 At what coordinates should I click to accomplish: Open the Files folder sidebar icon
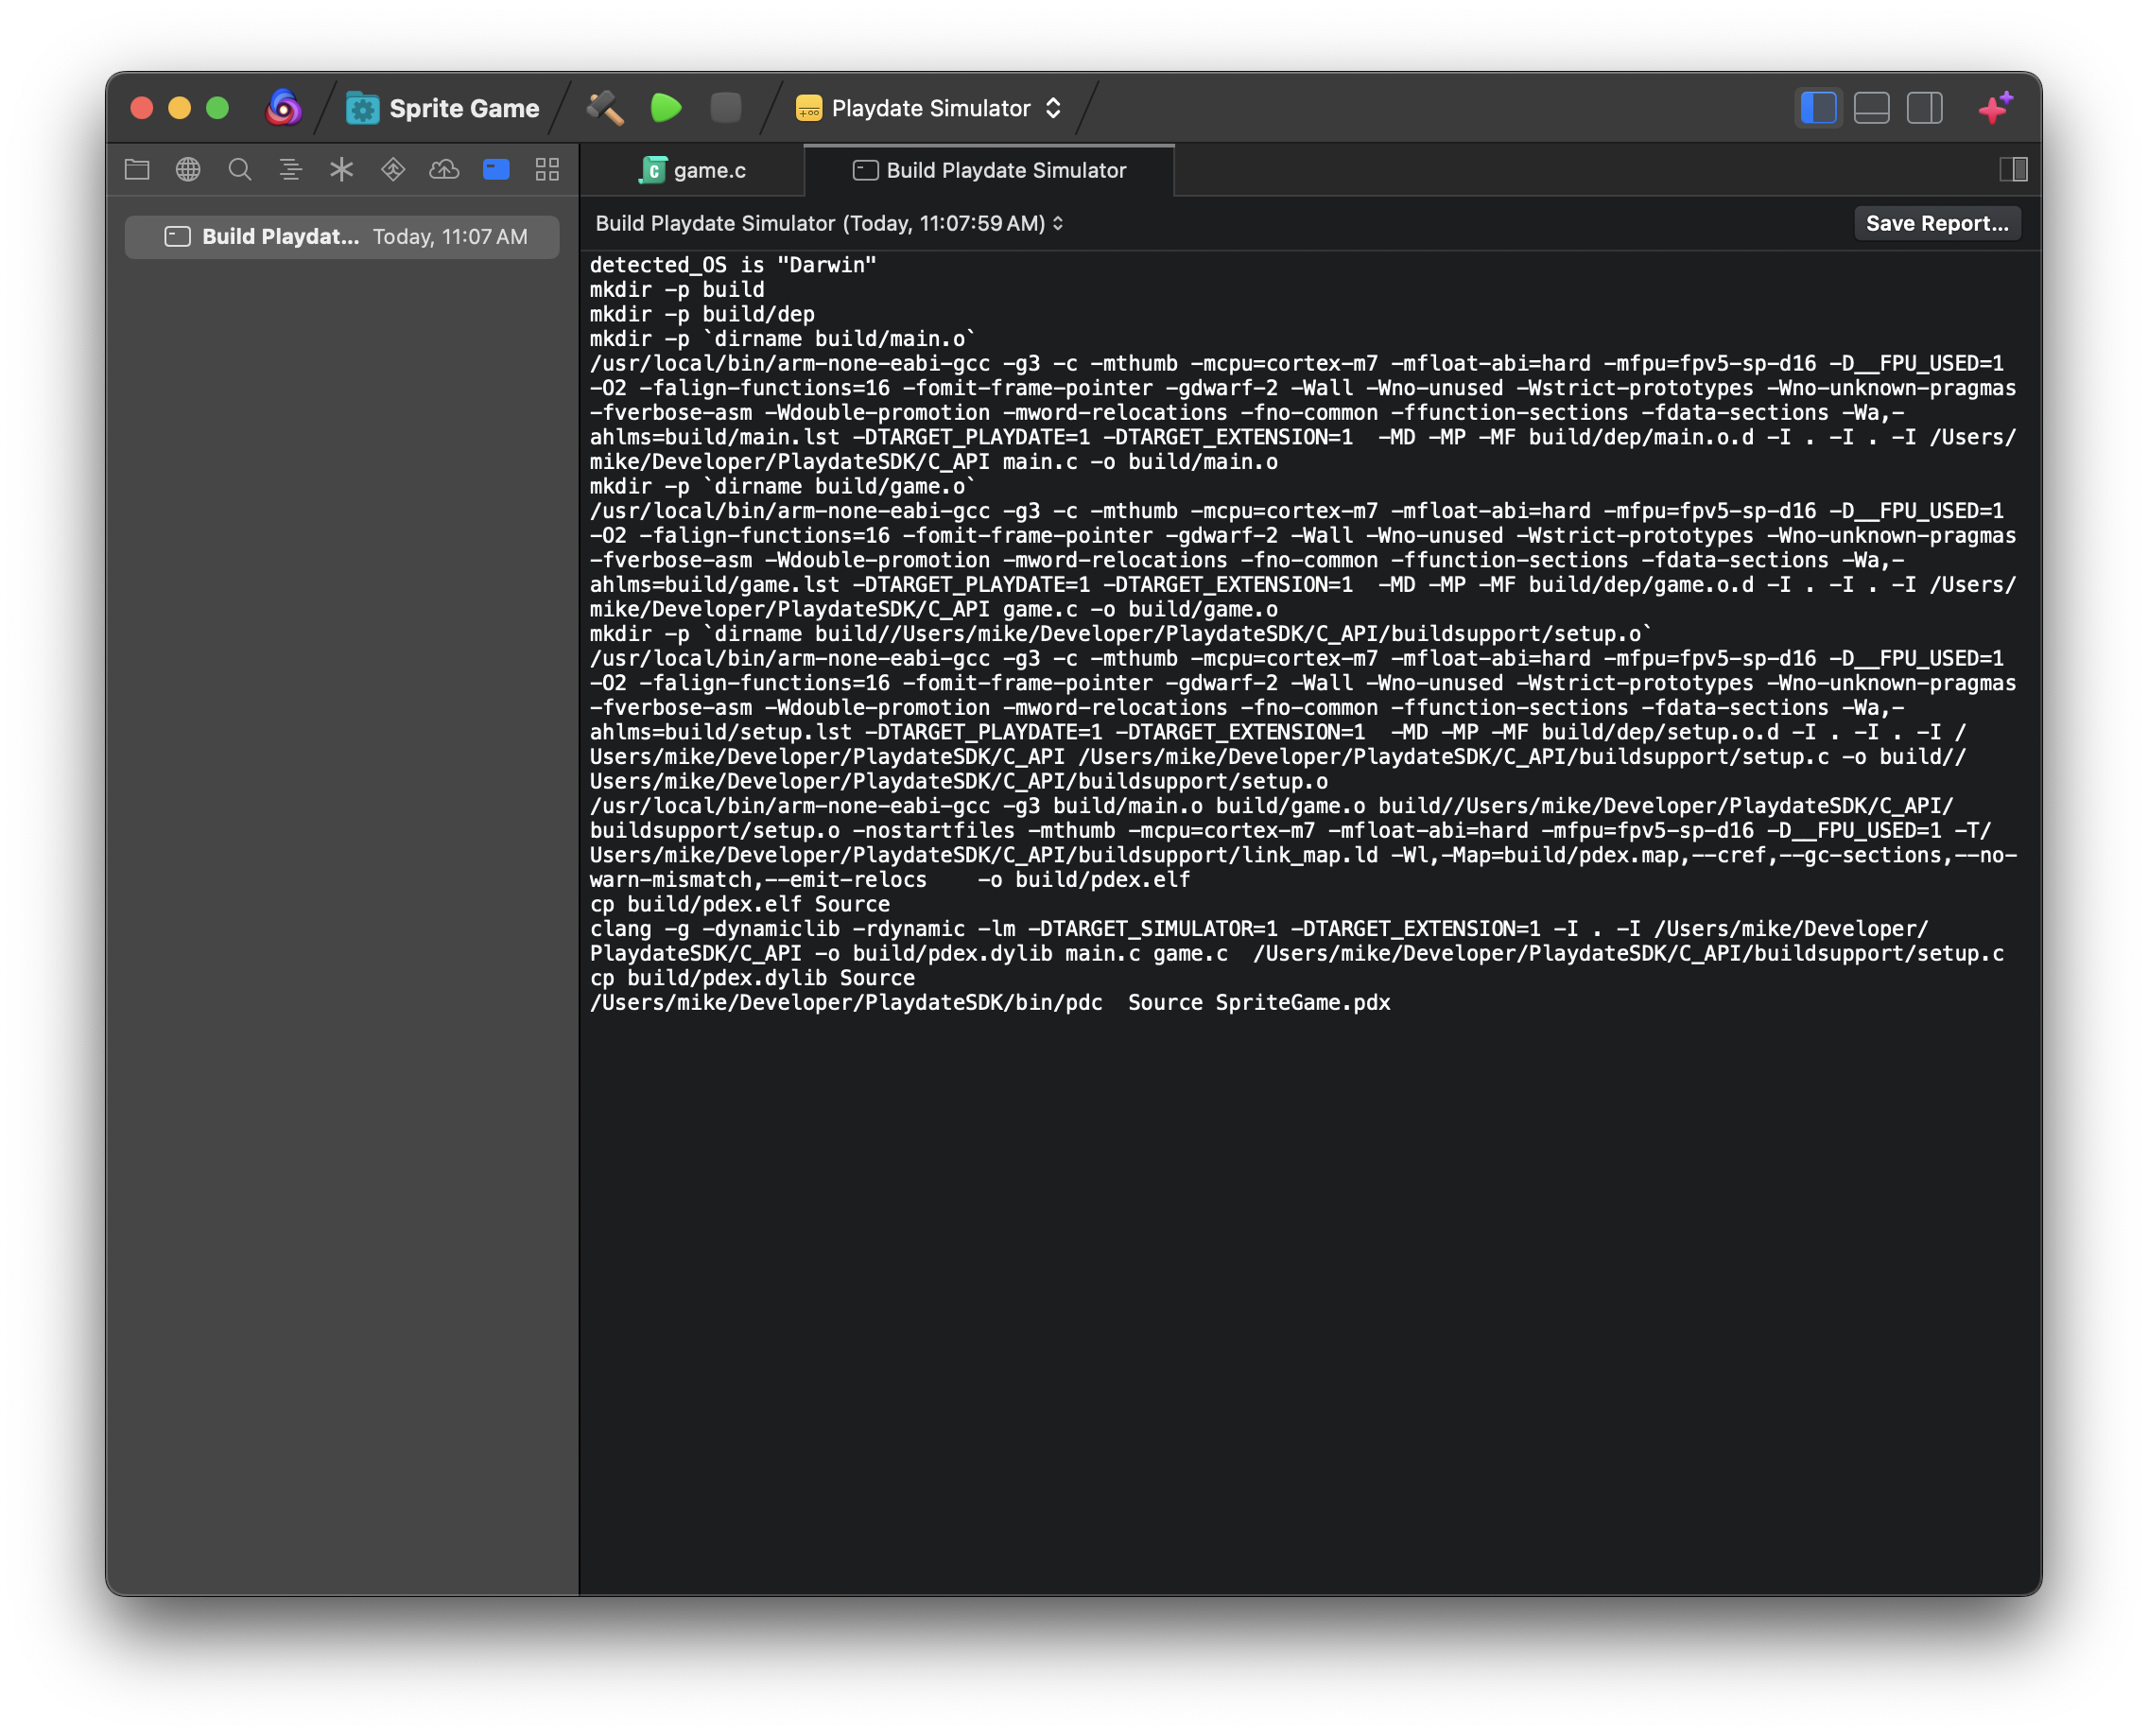coord(137,169)
